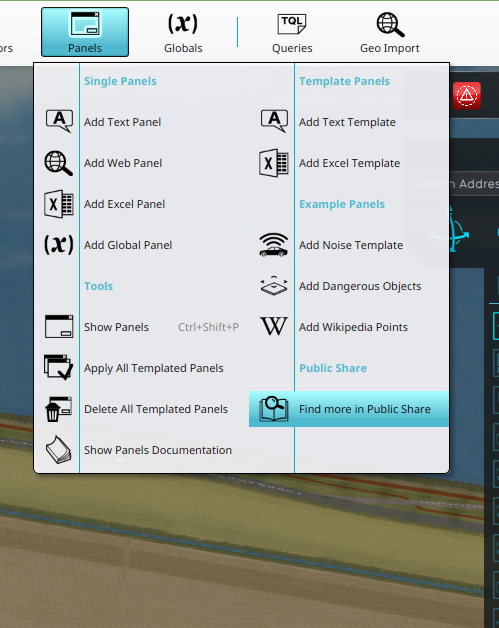
Task: Click the Add Global Panel (x) icon
Action: pyautogui.click(x=59, y=245)
